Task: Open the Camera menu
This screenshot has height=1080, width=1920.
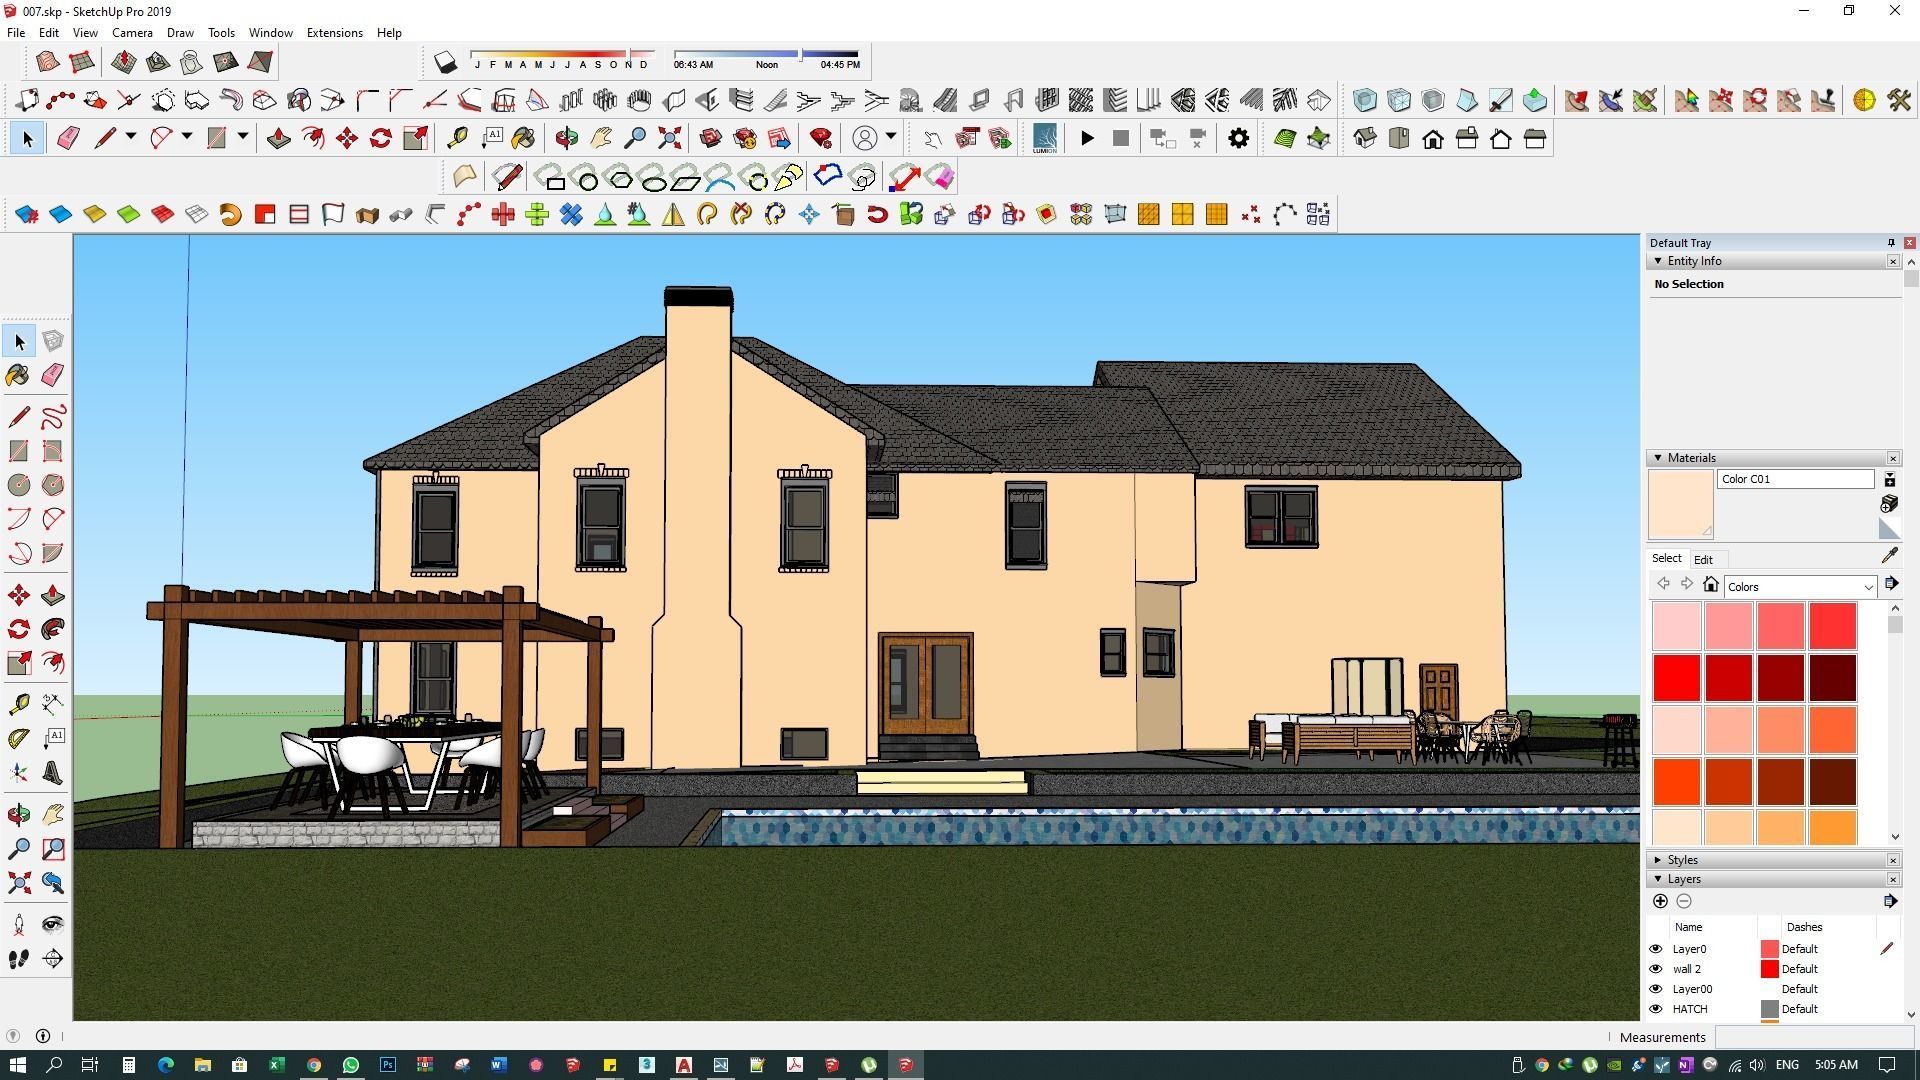Action: point(132,32)
